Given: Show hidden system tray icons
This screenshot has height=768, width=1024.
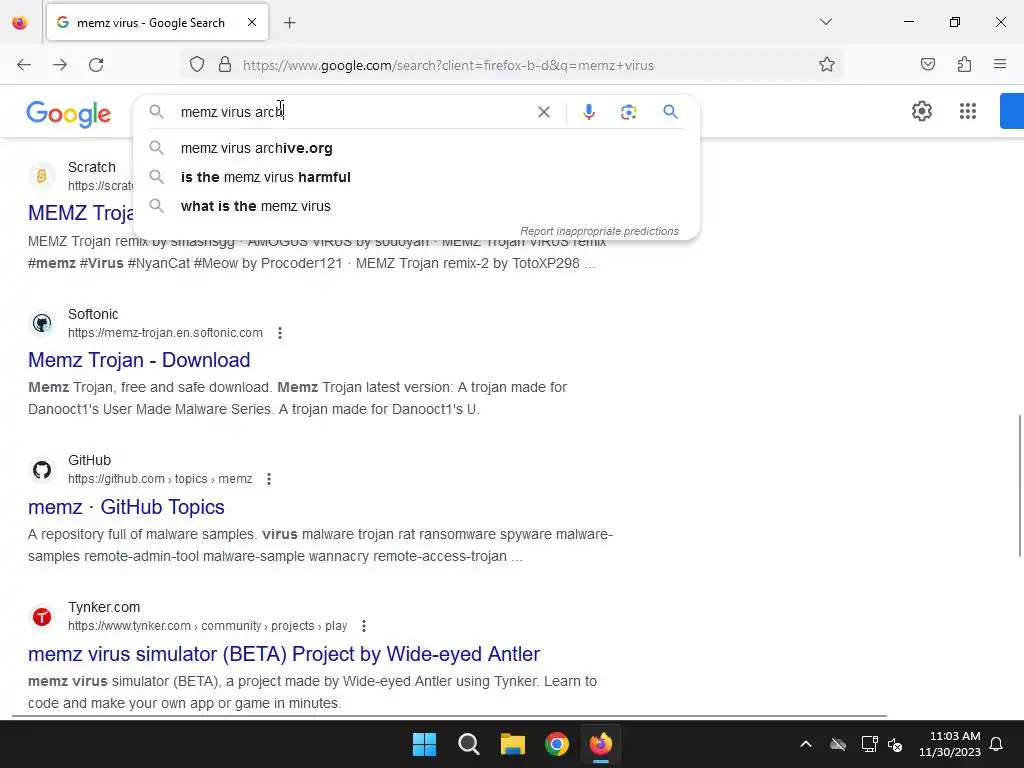Looking at the screenshot, I should [x=806, y=744].
